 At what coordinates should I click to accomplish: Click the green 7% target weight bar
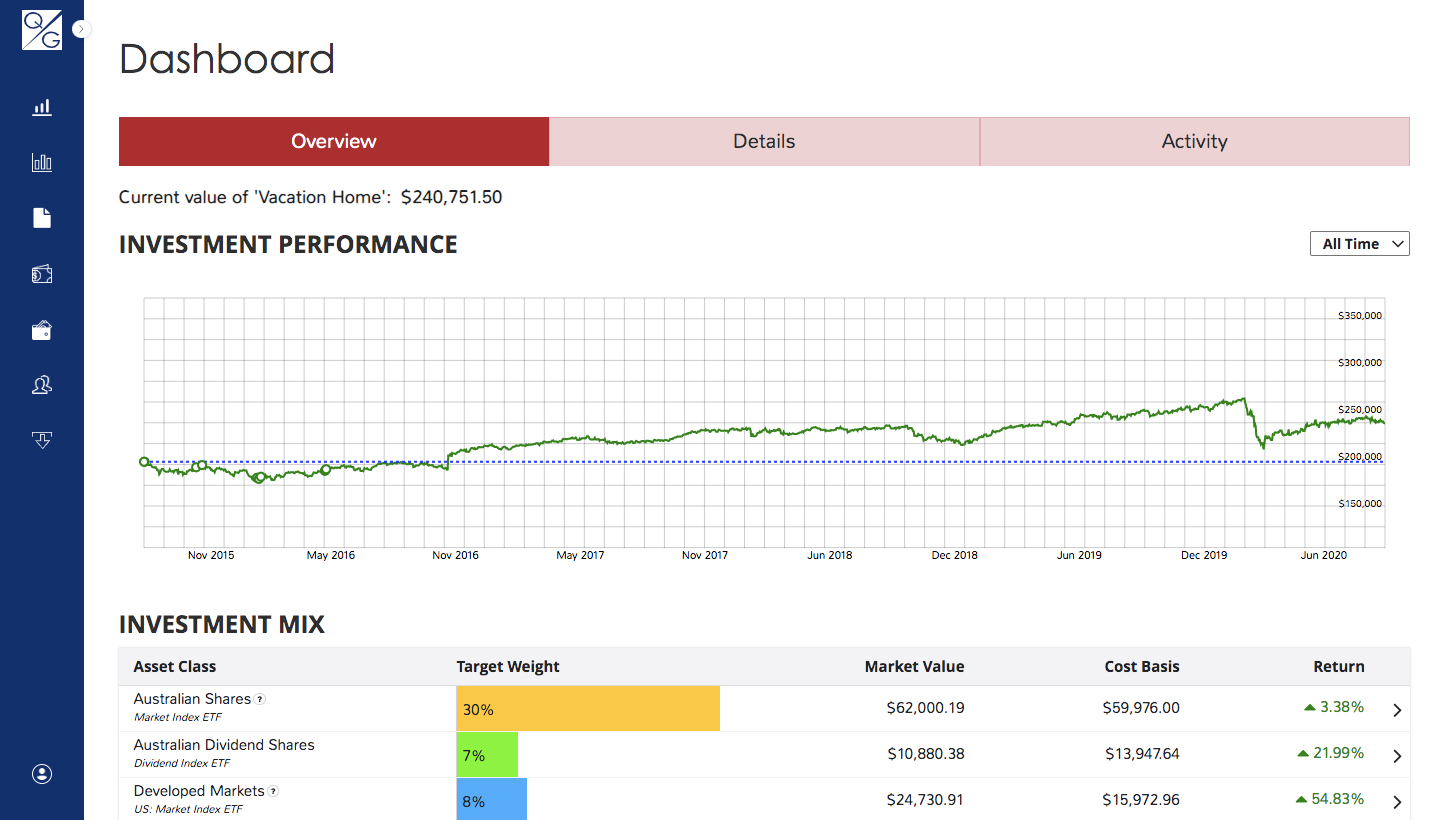(x=487, y=755)
